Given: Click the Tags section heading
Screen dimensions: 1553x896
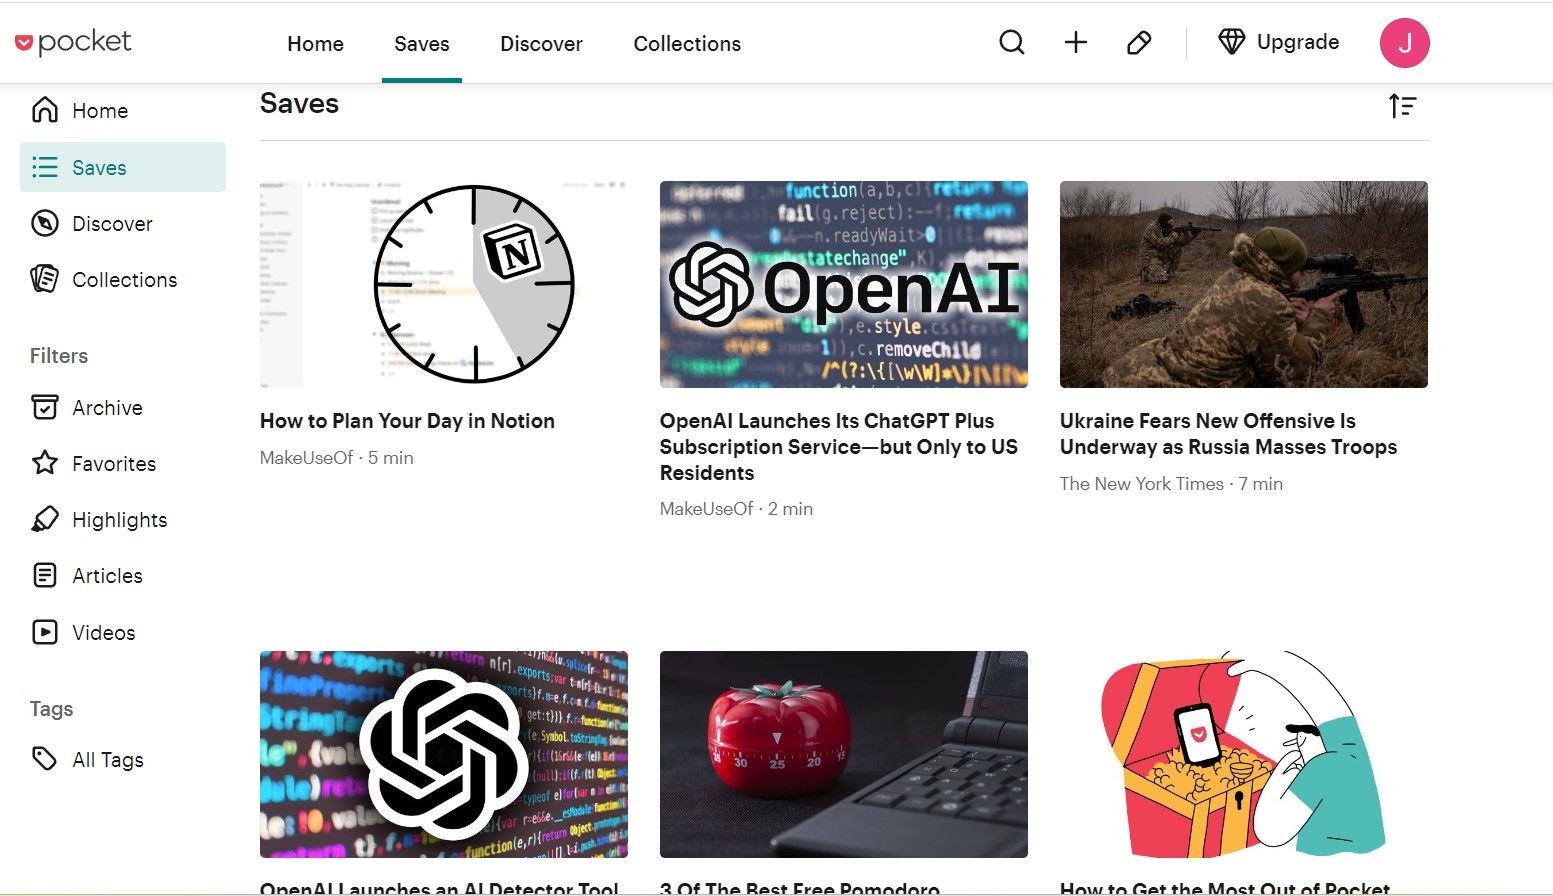Looking at the screenshot, I should tap(51, 708).
